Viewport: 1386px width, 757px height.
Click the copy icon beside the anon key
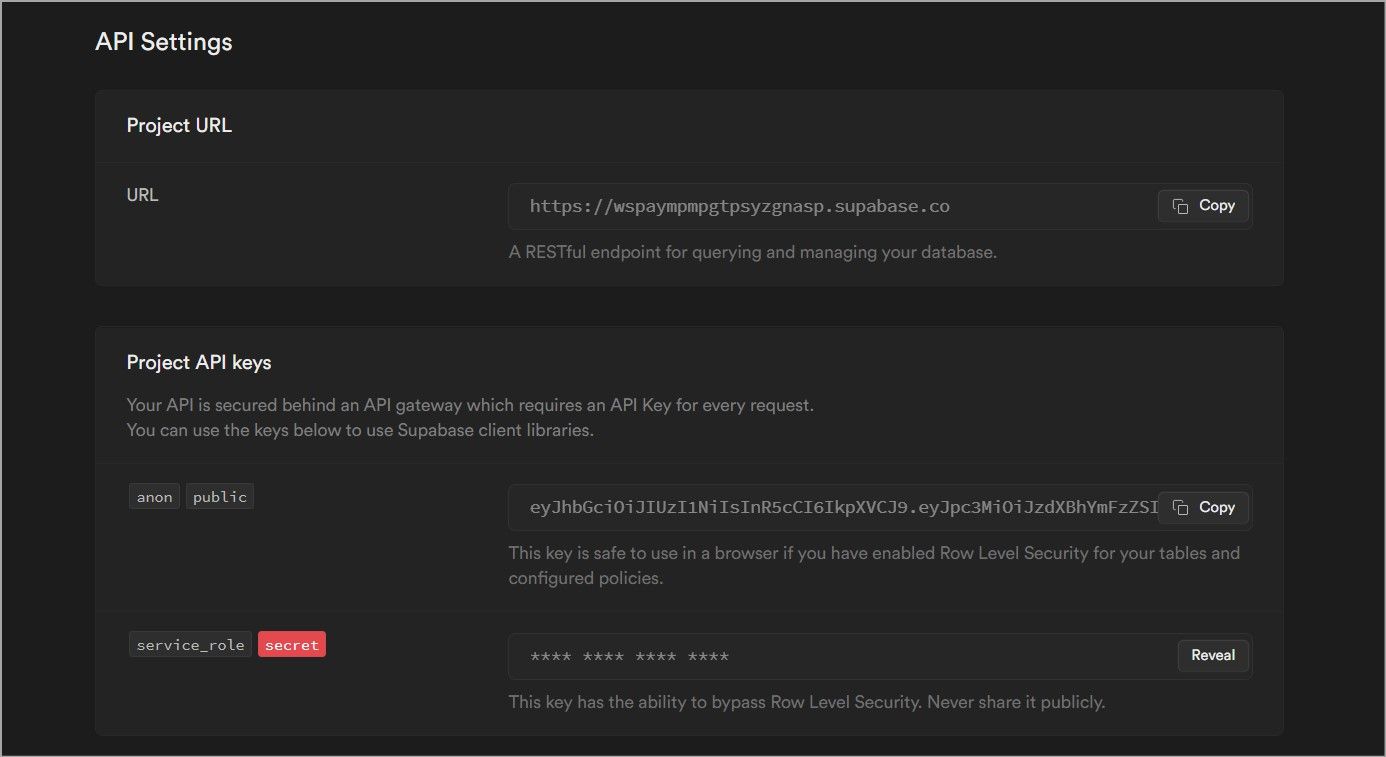1181,508
